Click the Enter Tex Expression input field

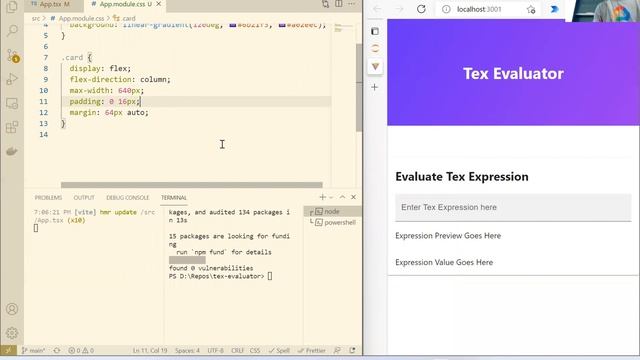513,207
